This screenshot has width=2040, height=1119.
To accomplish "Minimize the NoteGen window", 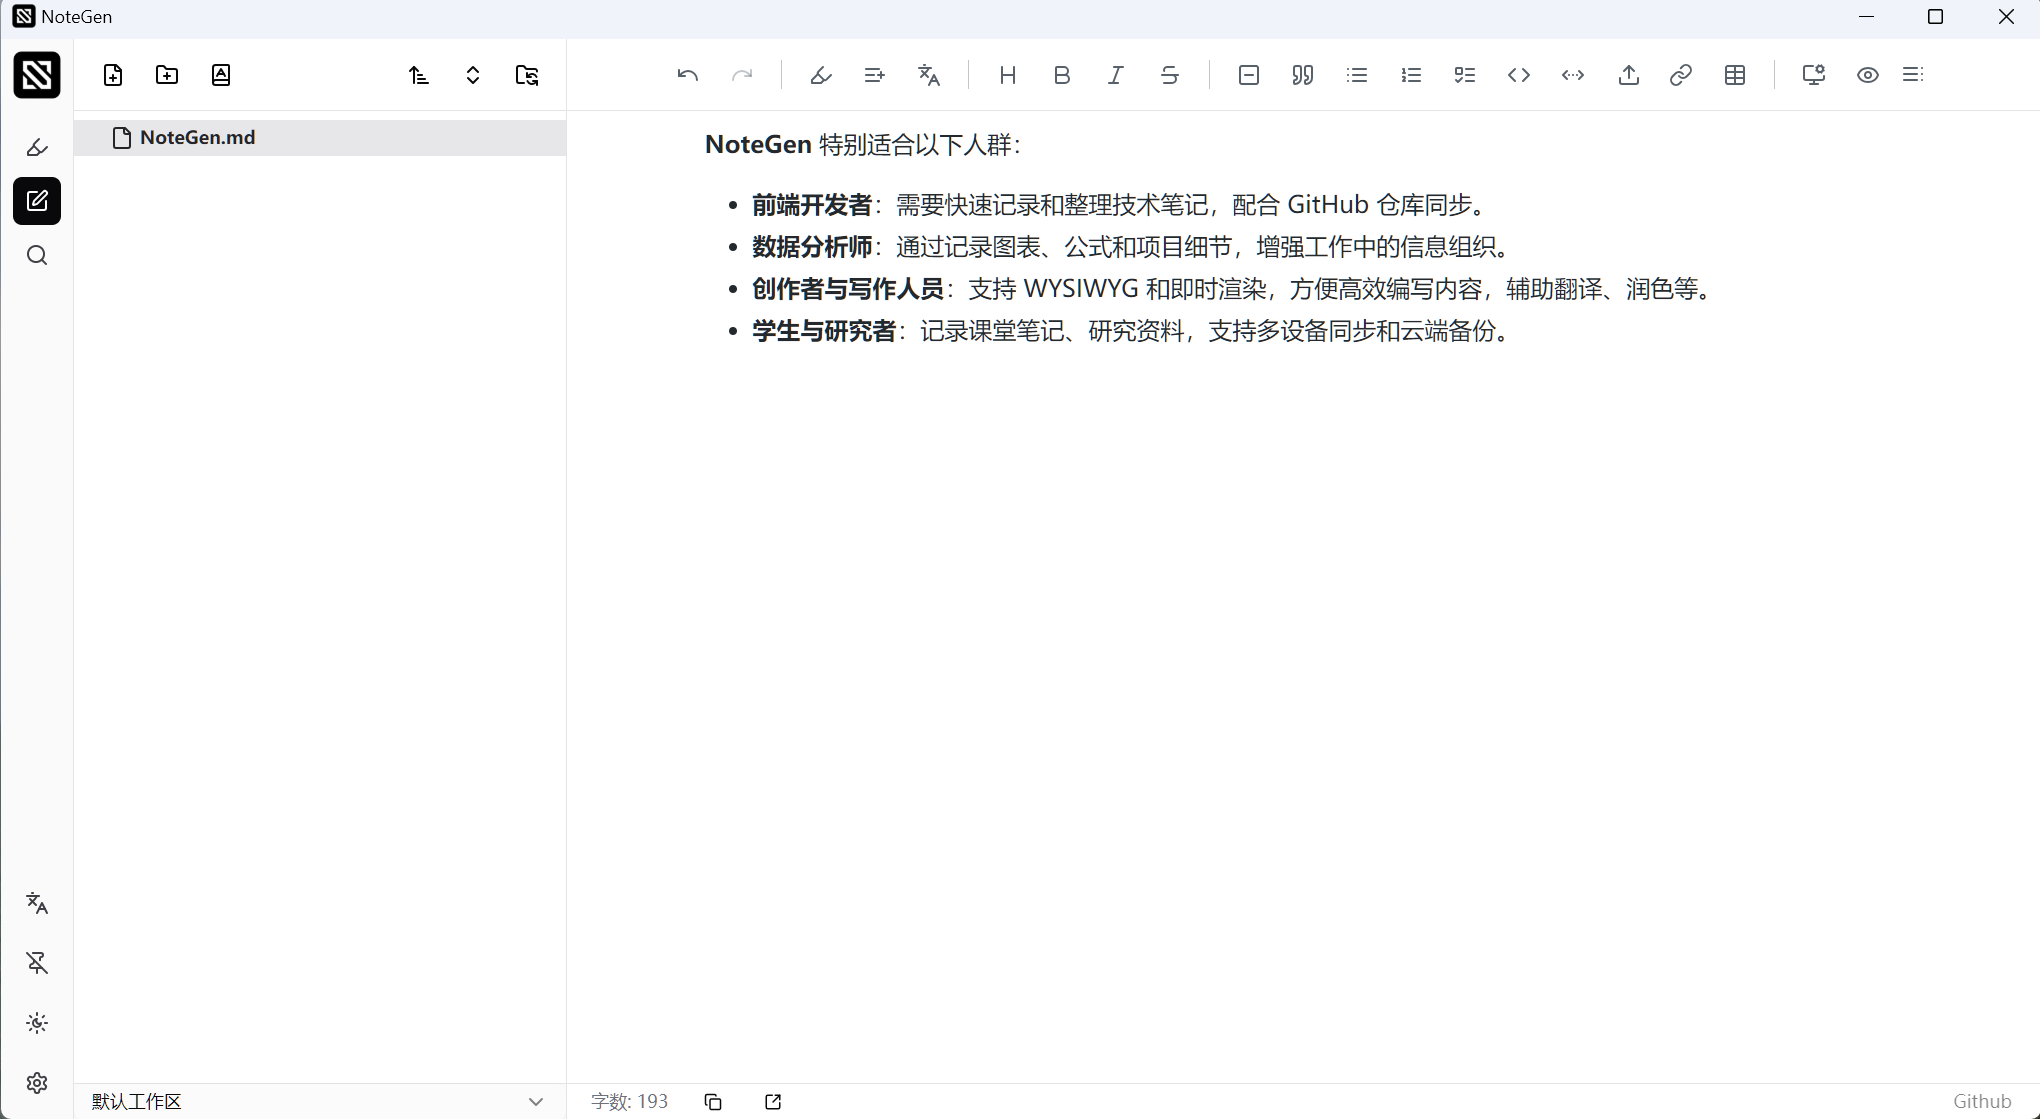I will 1866,17.
